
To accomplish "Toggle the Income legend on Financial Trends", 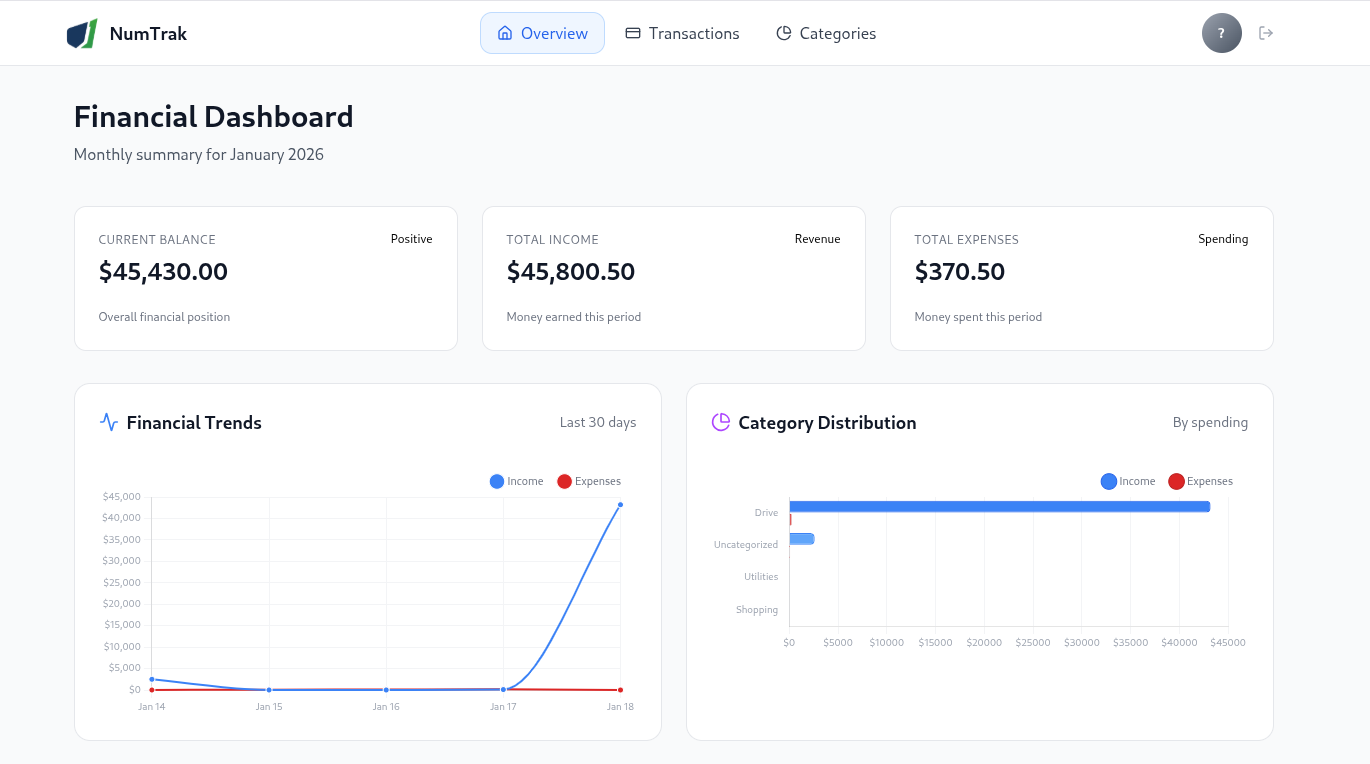I will [x=516, y=481].
